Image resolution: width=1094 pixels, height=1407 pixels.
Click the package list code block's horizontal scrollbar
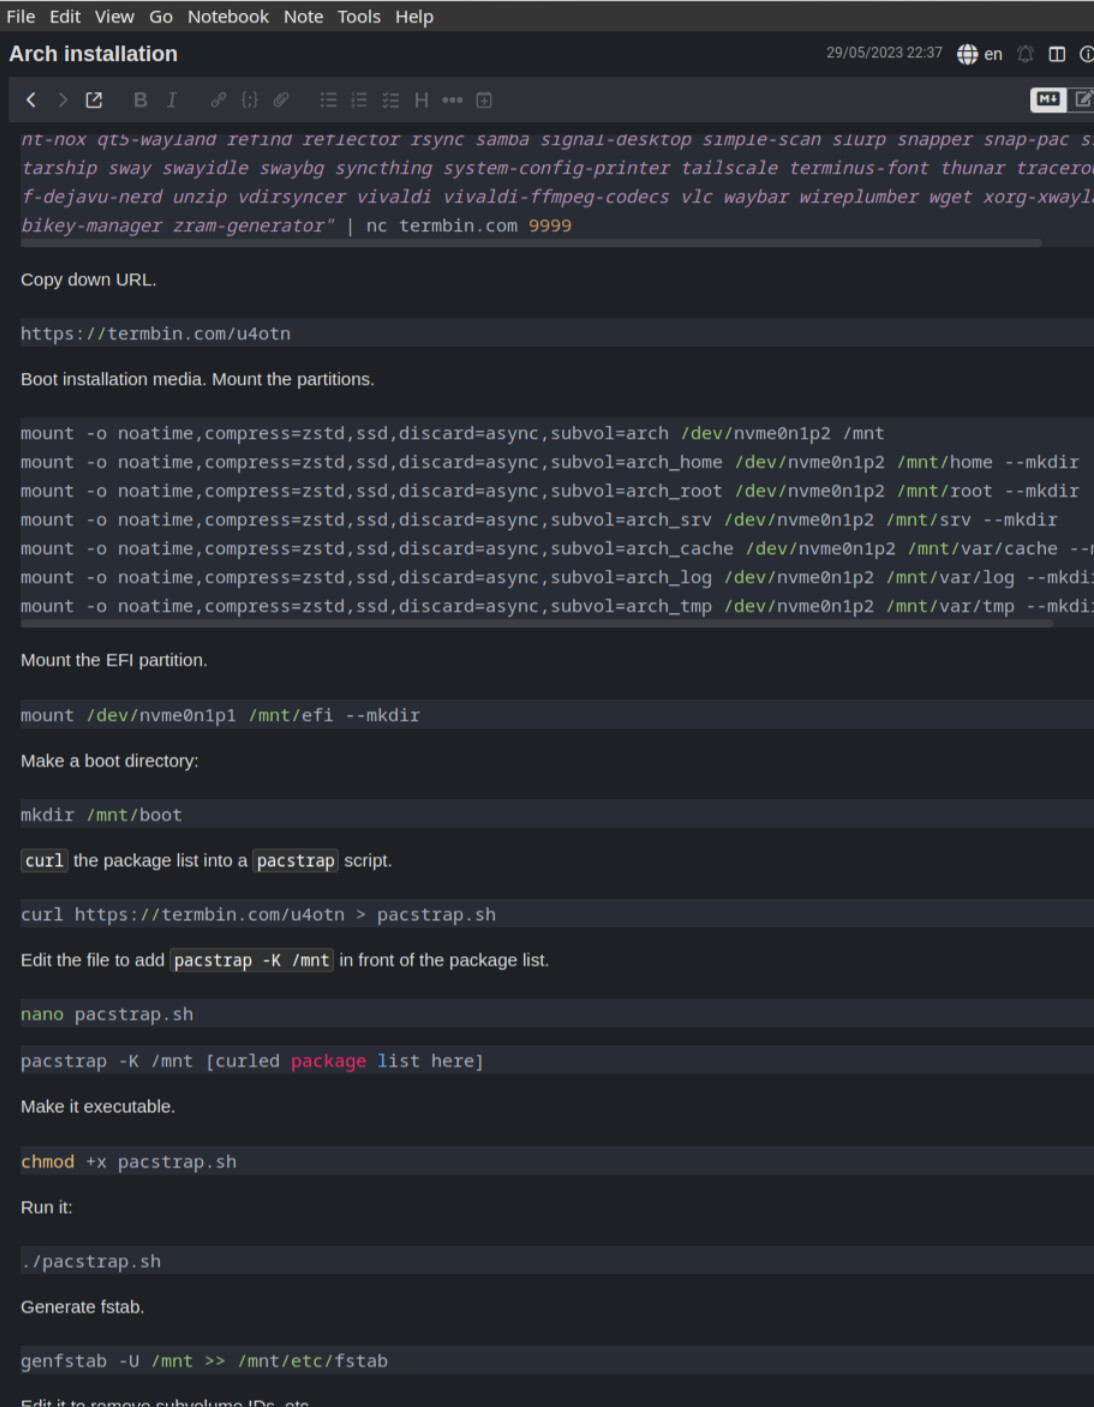click(532, 242)
